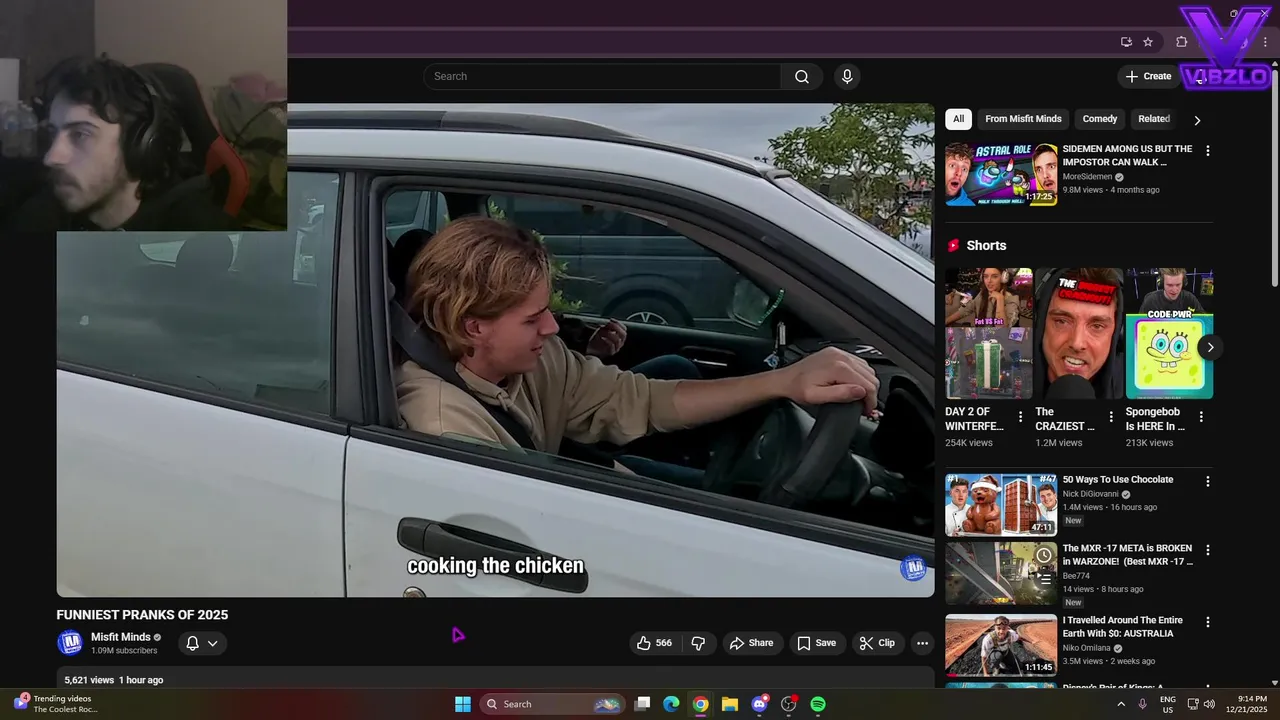
Task: Click the YouTube search magnifier button
Action: (802, 77)
